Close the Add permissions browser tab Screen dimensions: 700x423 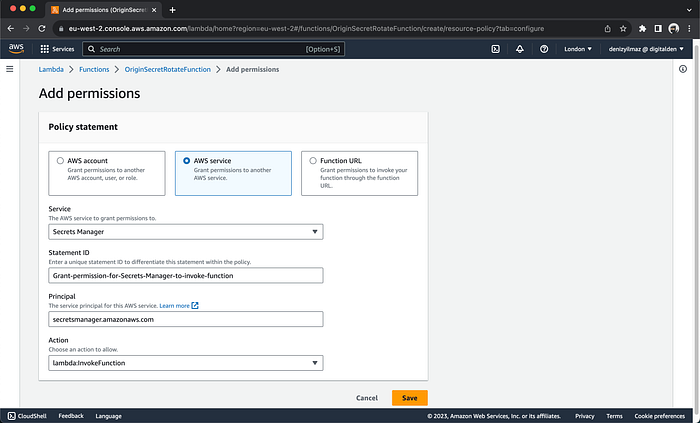click(154, 10)
